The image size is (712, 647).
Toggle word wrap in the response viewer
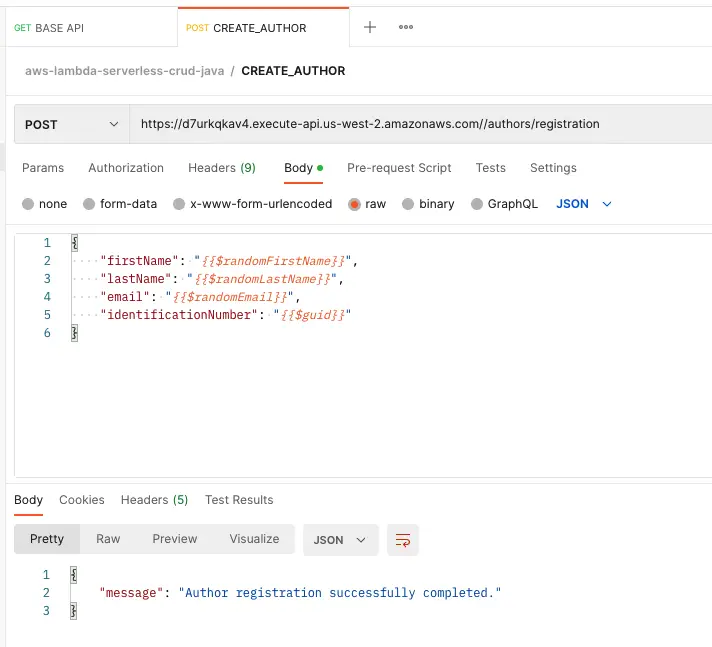[403, 540]
